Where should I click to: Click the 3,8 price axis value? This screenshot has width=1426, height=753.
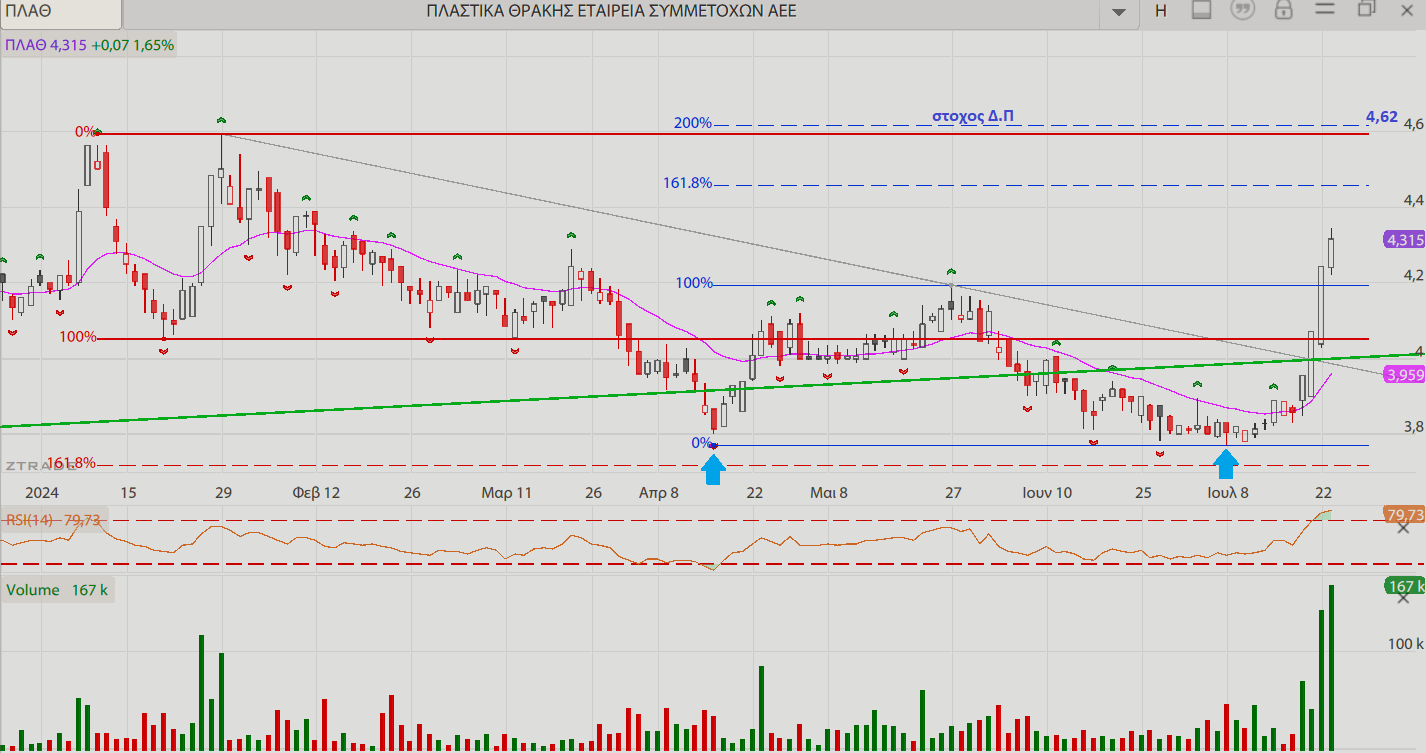pos(1413,427)
